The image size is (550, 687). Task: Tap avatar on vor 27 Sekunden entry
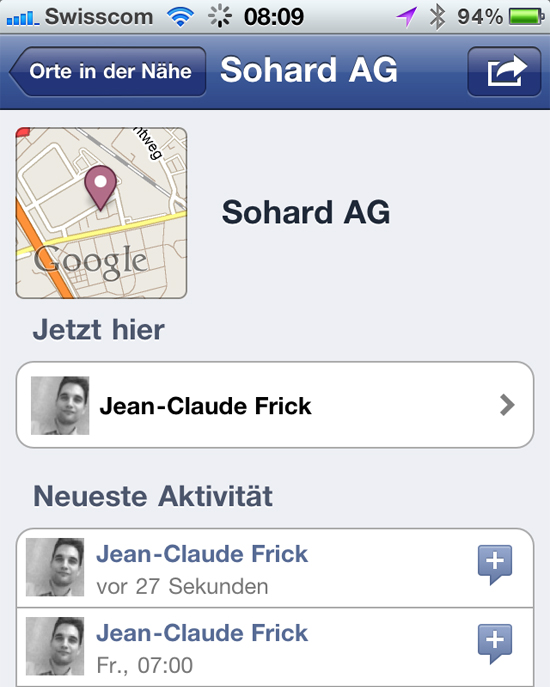[55, 567]
